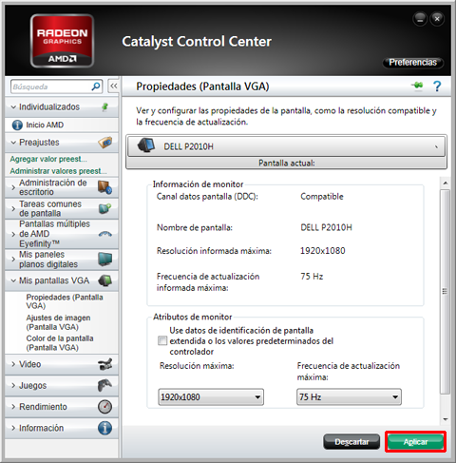Click the Video camera icon

(105, 364)
